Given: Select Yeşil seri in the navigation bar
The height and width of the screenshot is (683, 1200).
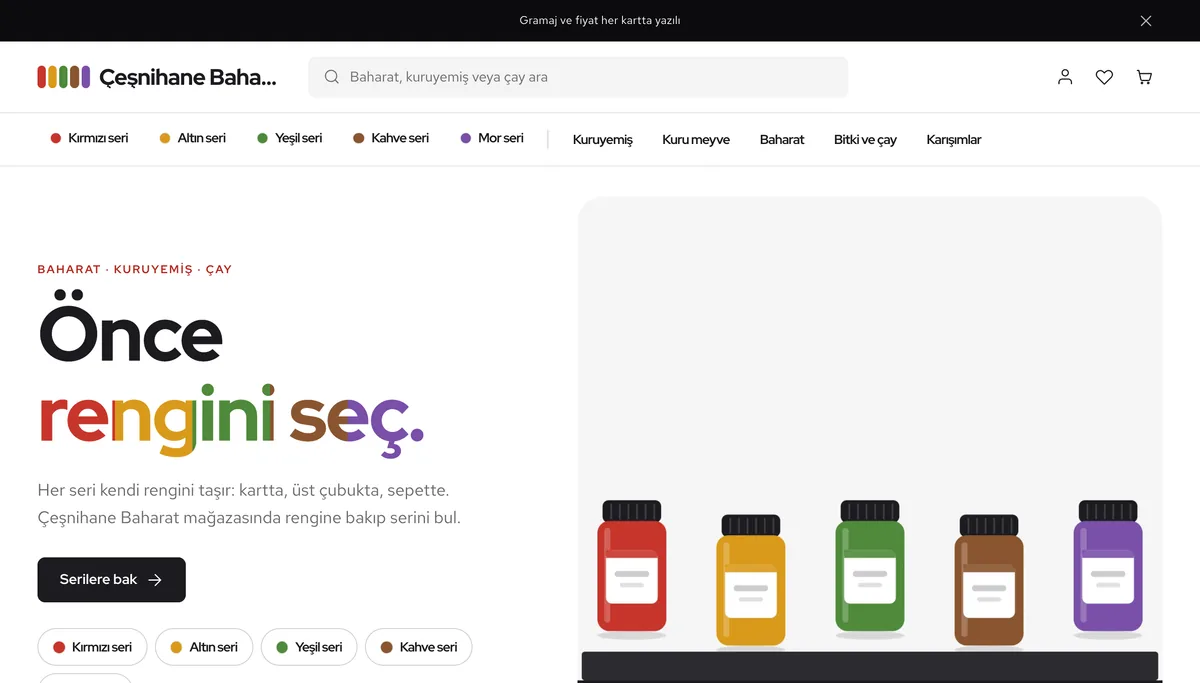Looking at the screenshot, I should pos(289,138).
